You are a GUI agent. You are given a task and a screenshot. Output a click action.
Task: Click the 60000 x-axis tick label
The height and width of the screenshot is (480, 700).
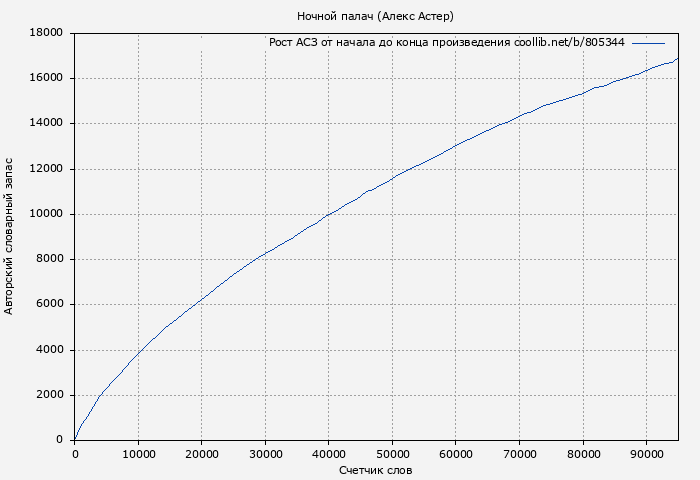pyautogui.click(x=455, y=454)
